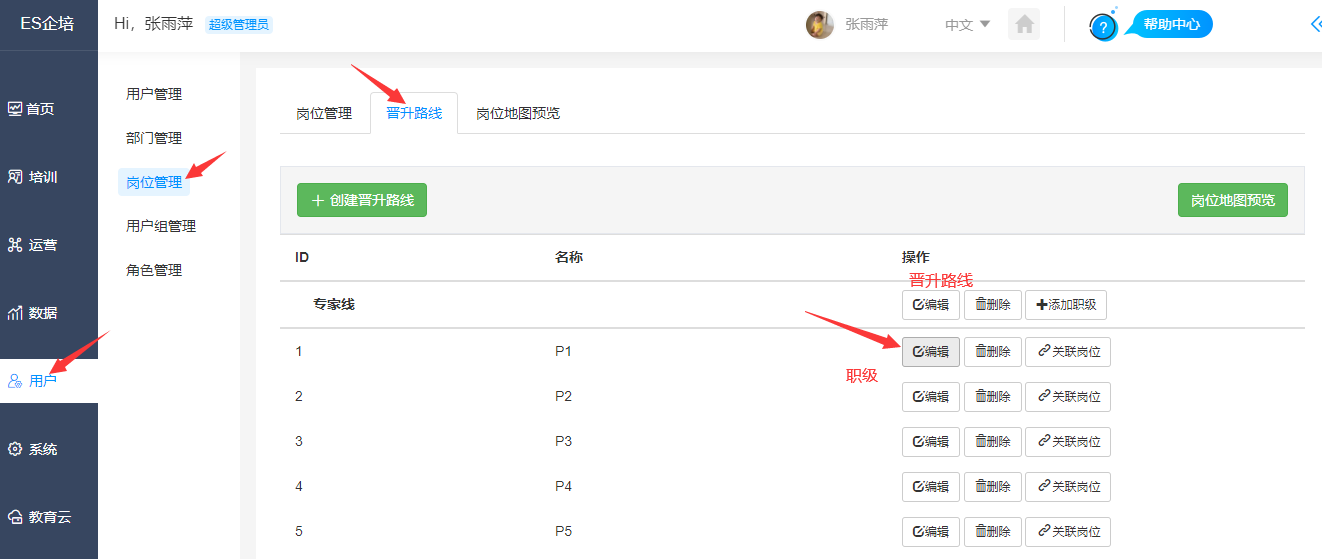1322x559 pixels.
Task: Click the green 创建晋升路线 button
Action: pos(362,200)
